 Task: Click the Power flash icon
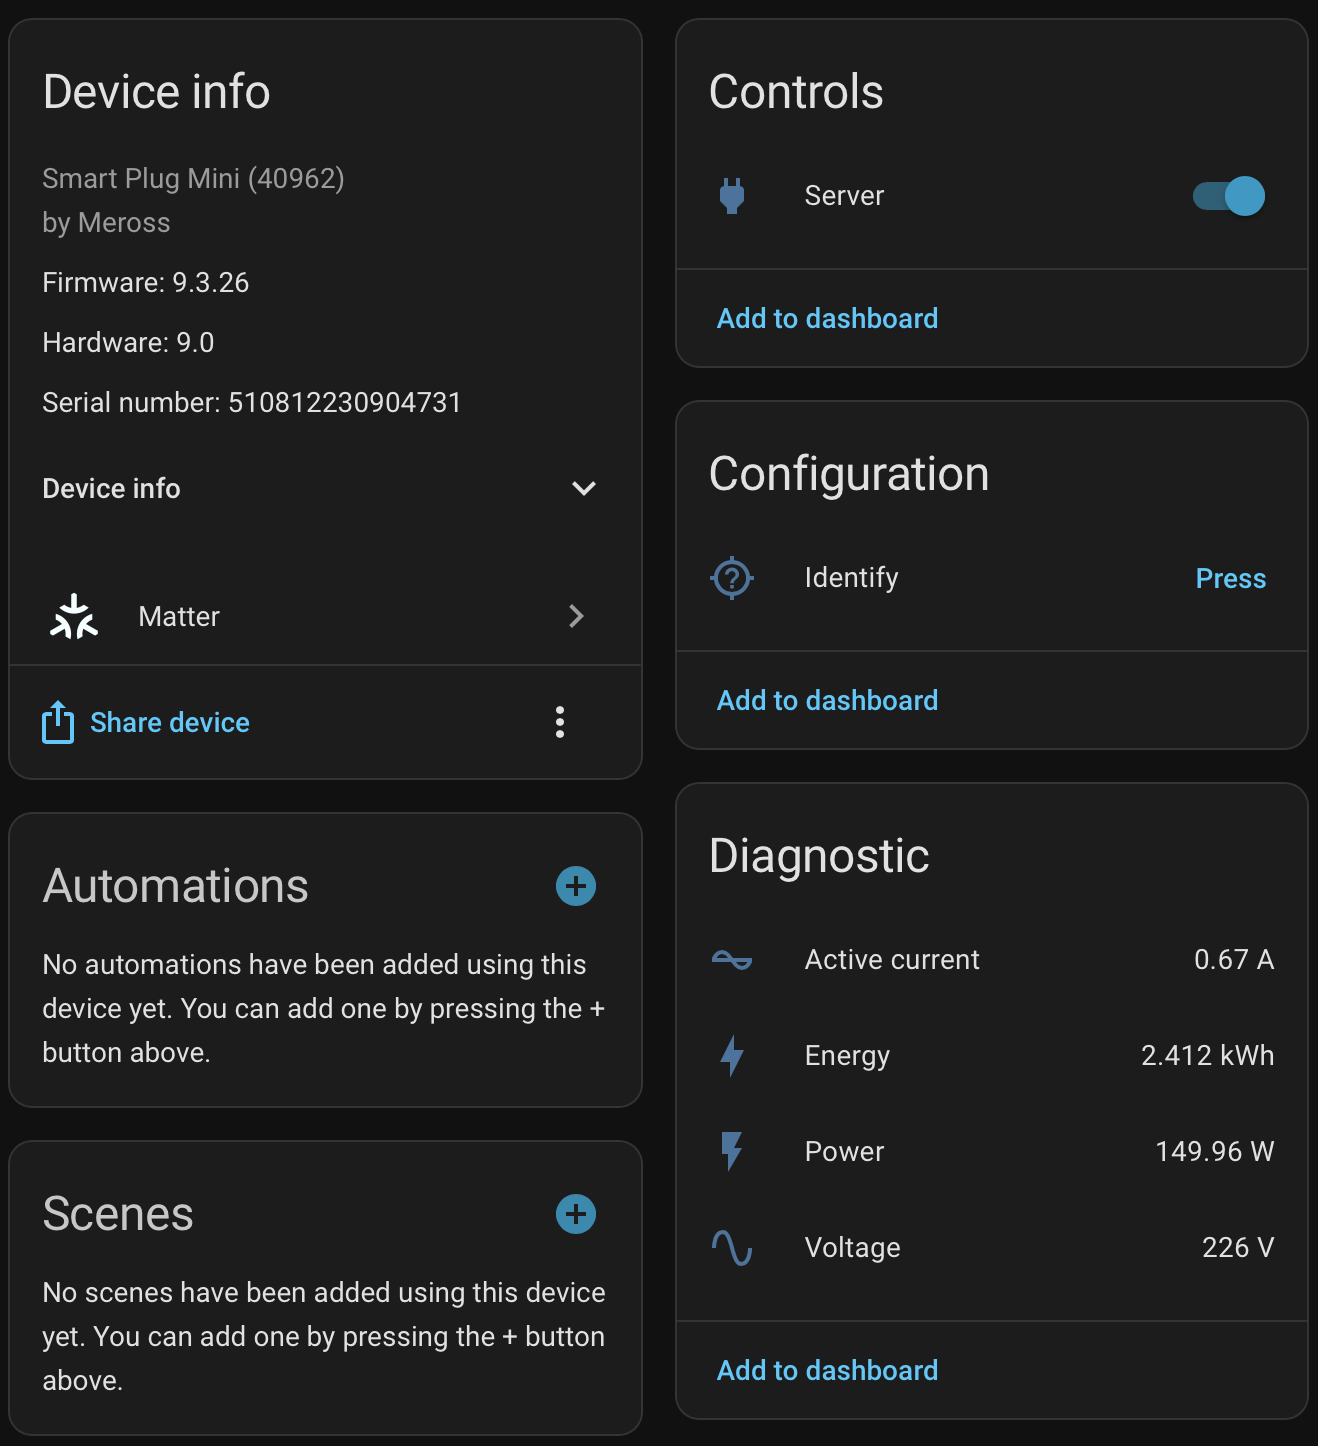[732, 1151]
